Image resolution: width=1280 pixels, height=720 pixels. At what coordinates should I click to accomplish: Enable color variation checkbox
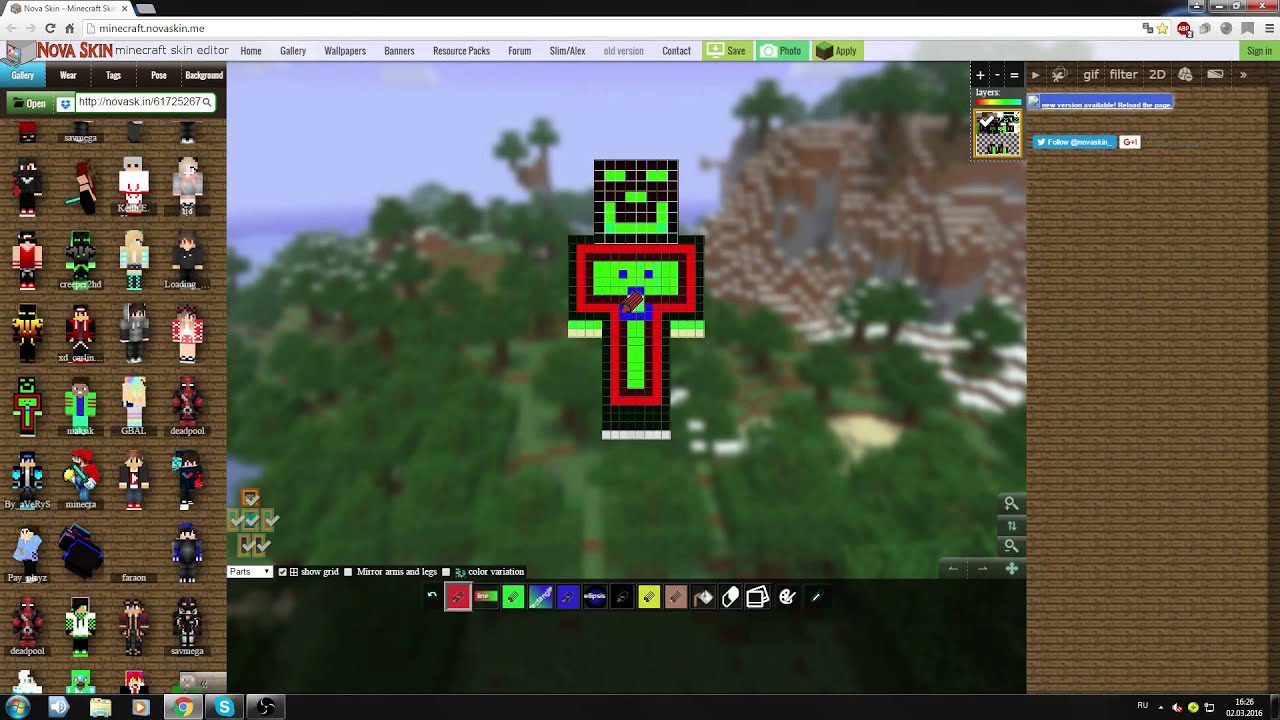click(x=446, y=572)
